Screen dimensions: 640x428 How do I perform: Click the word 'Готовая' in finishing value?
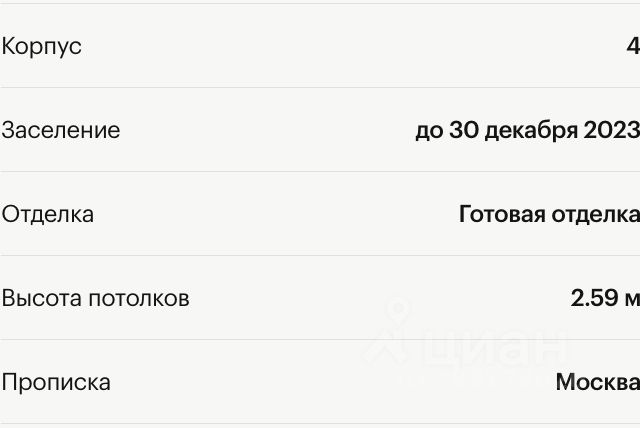pos(502,214)
